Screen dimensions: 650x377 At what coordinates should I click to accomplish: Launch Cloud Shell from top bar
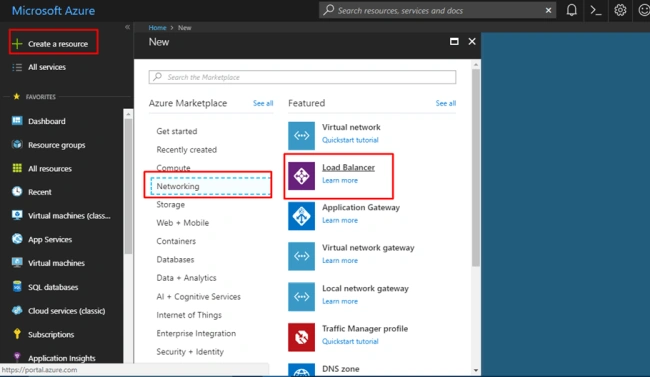pyautogui.click(x=596, y=10)
